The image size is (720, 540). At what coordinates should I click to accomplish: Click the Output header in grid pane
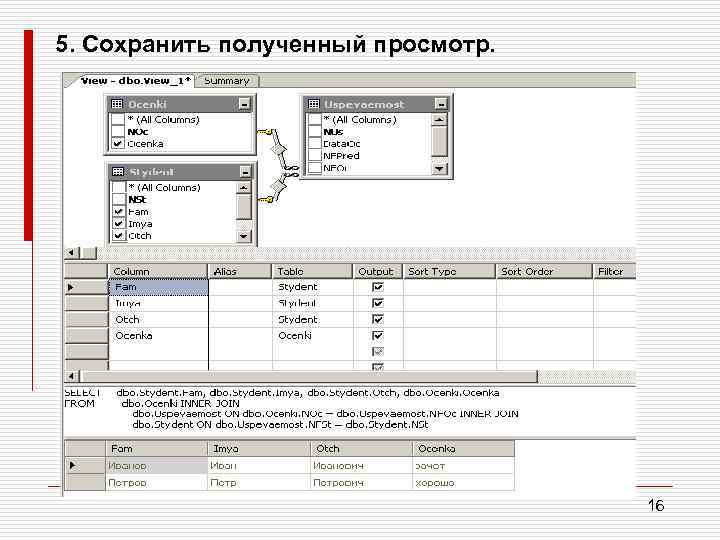(378, 271)
